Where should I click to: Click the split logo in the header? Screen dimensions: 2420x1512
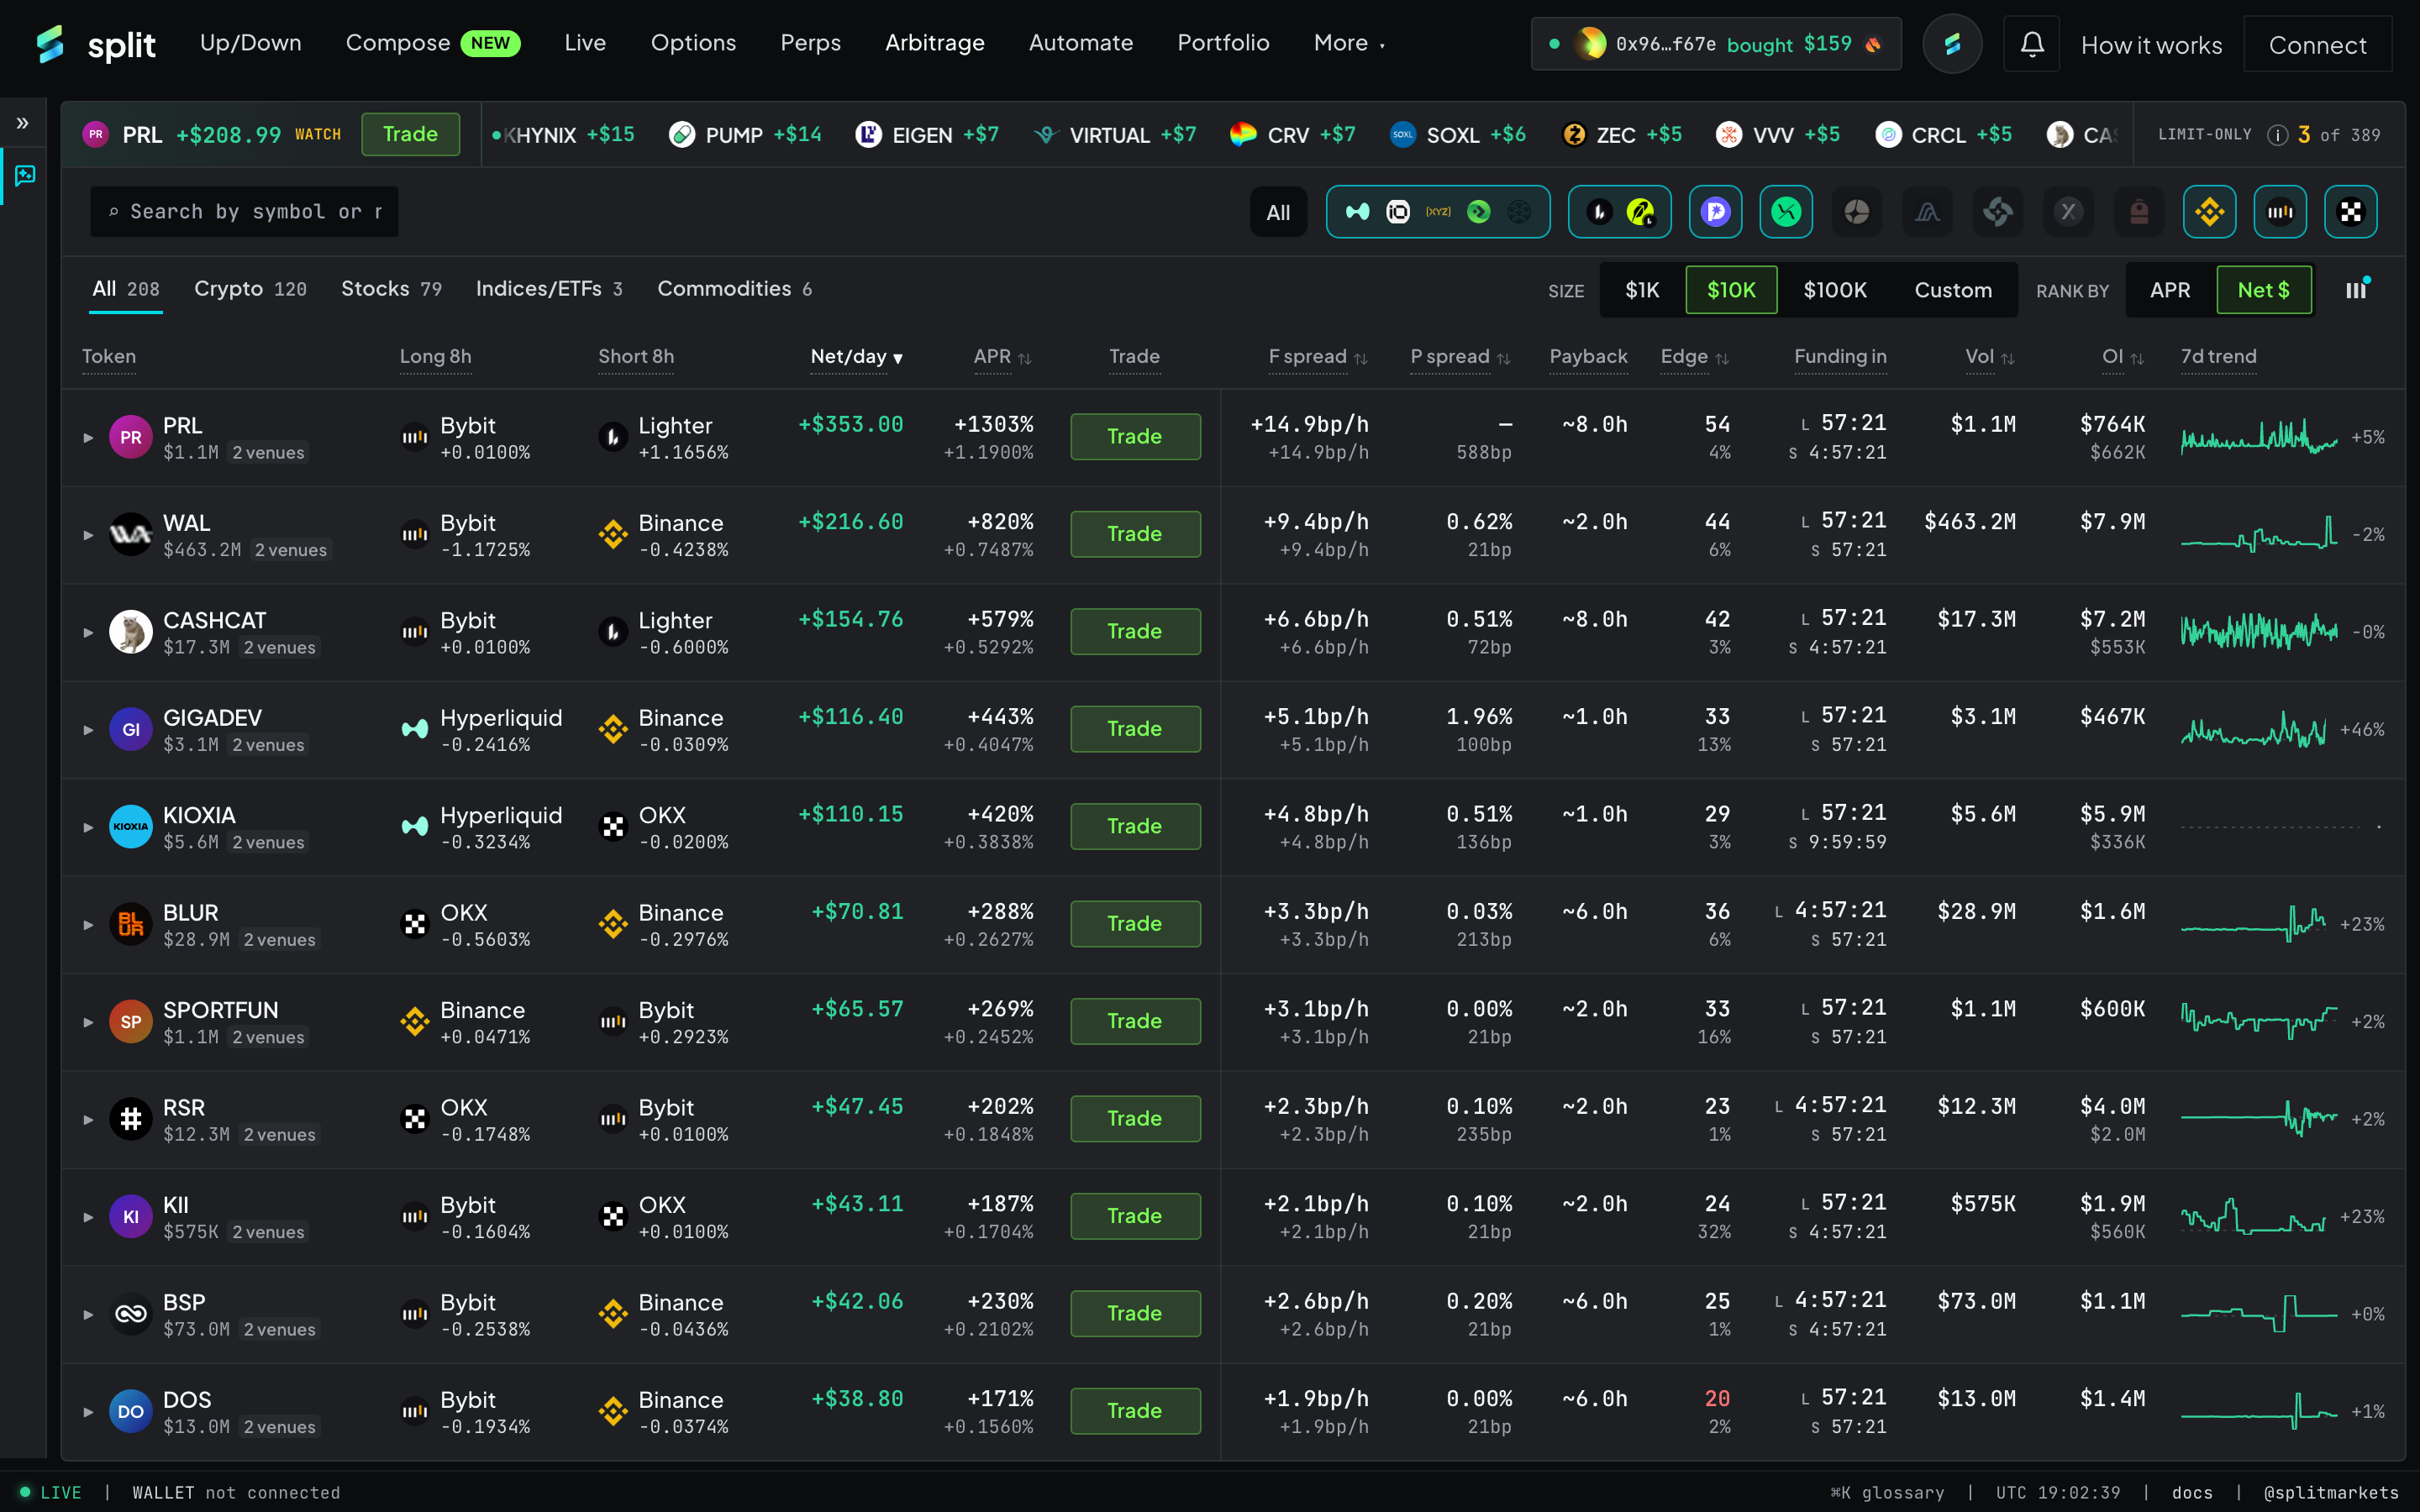click(x=96, y=44)
